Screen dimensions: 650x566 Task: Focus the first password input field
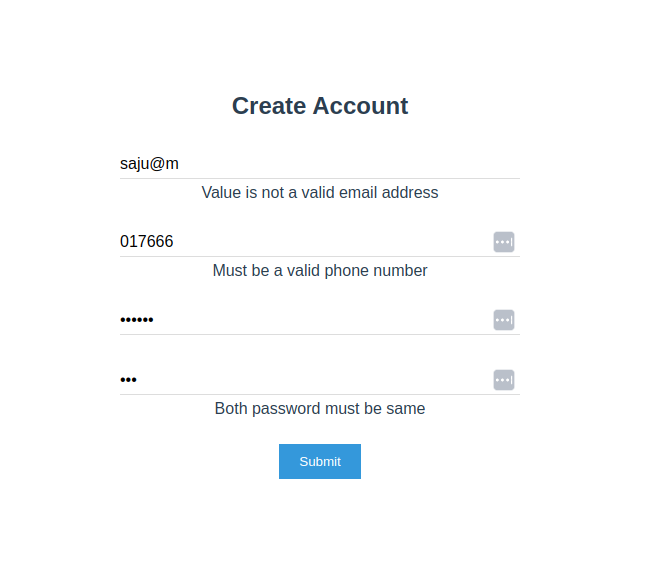click(x=300, y=320)
